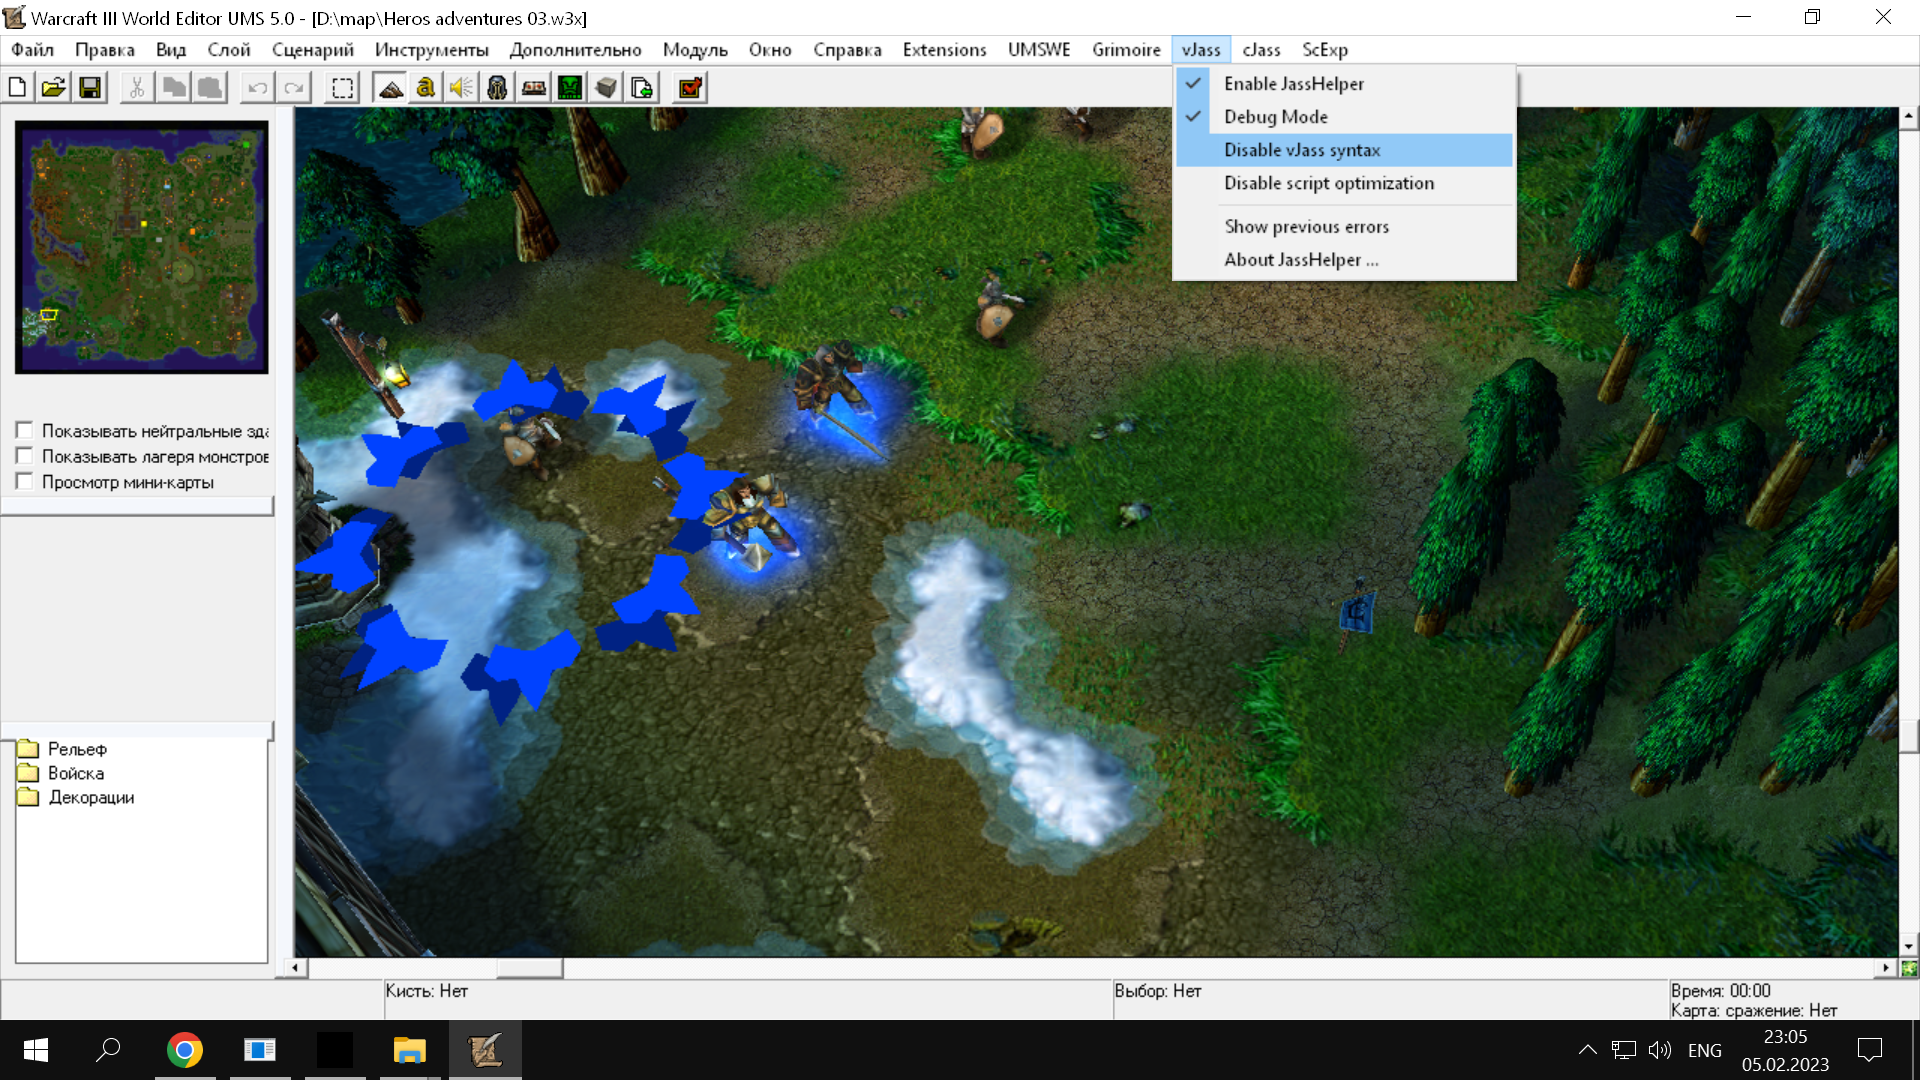Open the Grimoire menu
The image size is (1920, 1080).
point(1126,50)
